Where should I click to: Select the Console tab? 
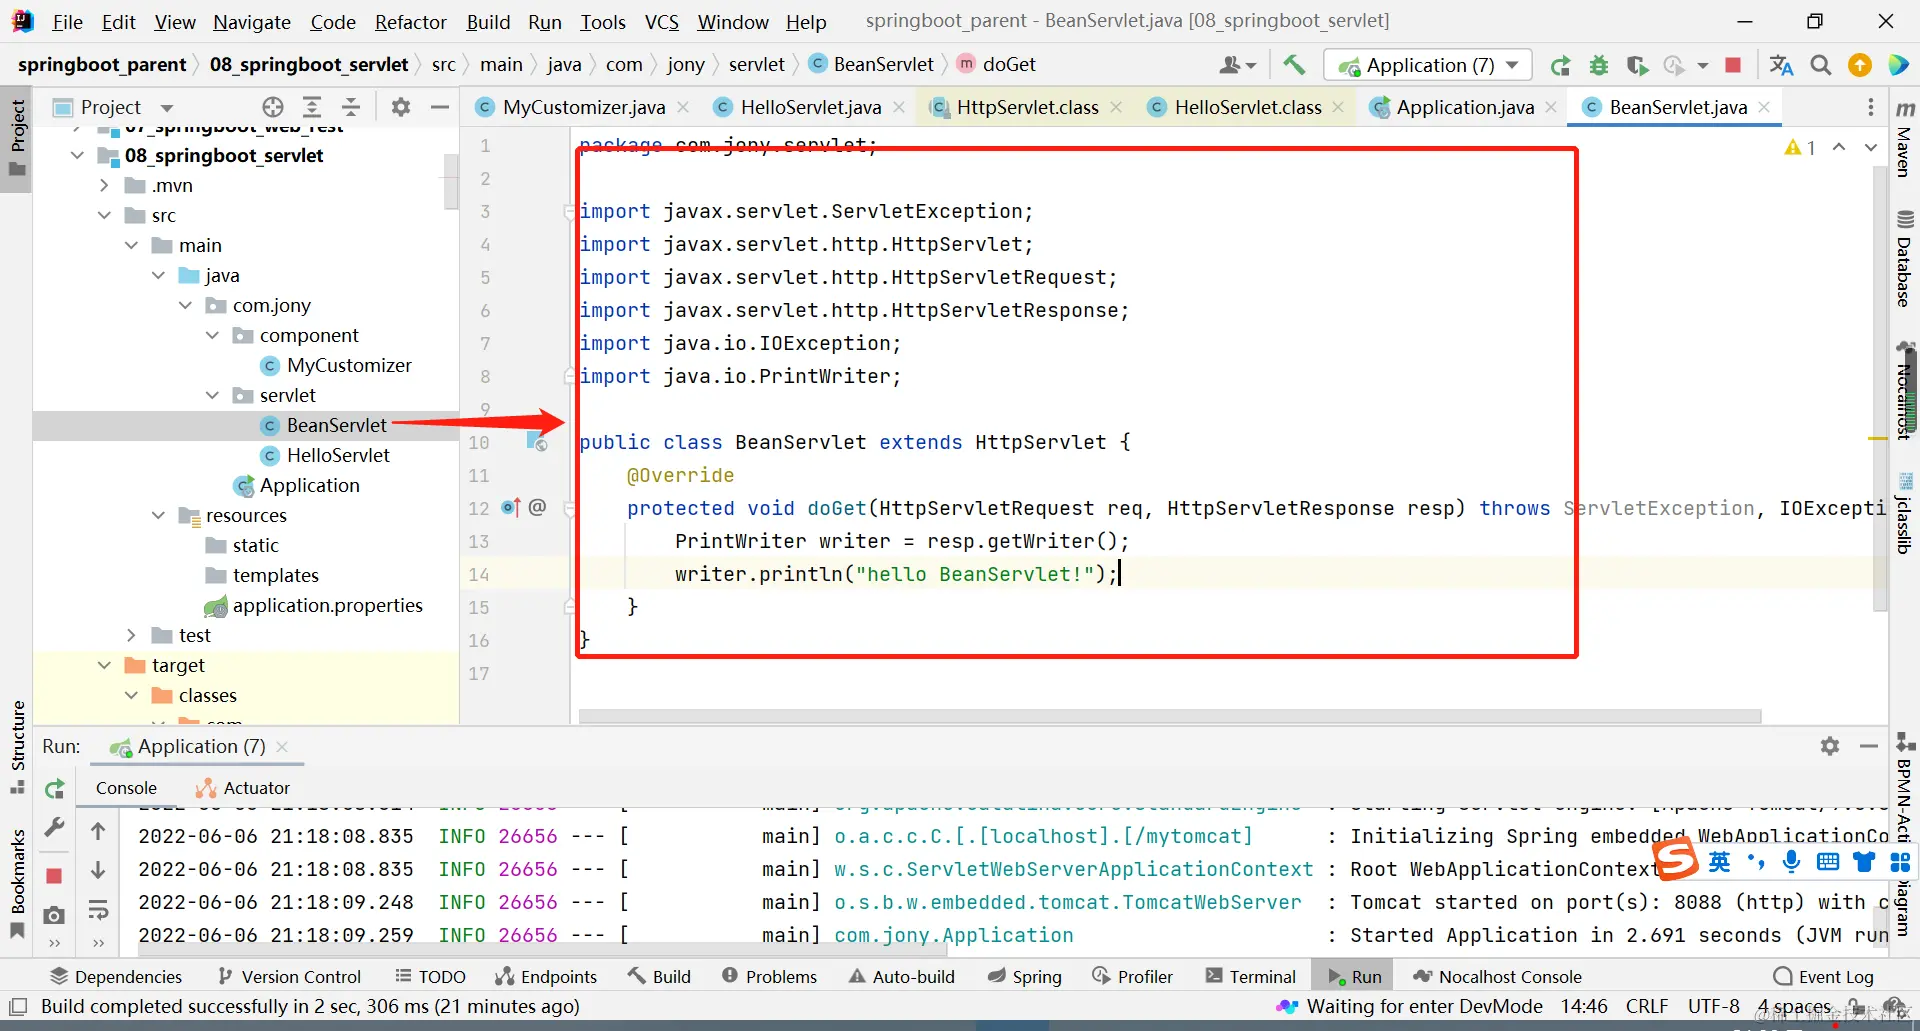coord(126,788)
